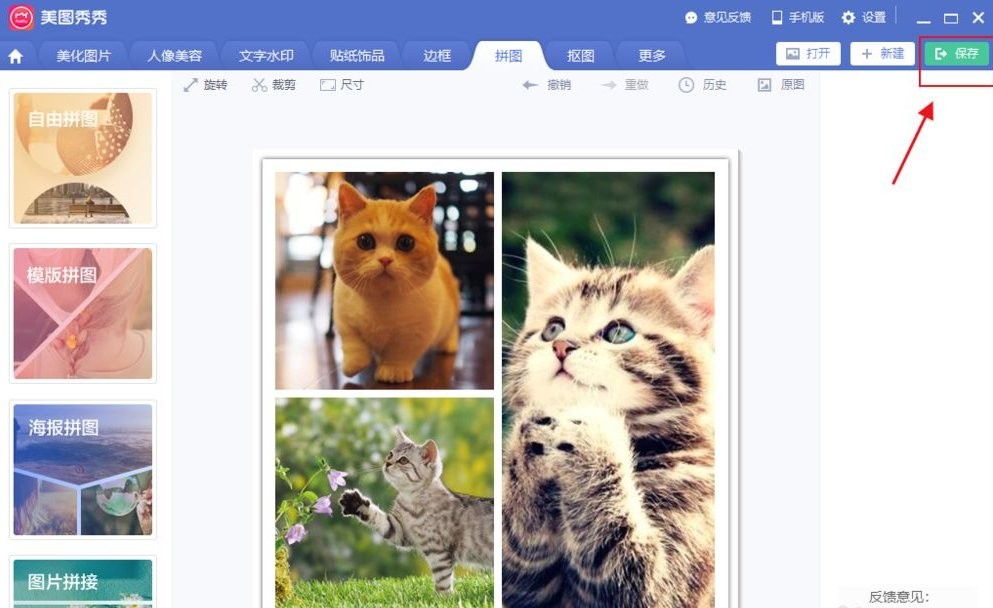This screenshot has height=608, width=993.
Task: Choose the 自由拼图 free collage card
Action: pyautogui.click(x=83, y=158)
